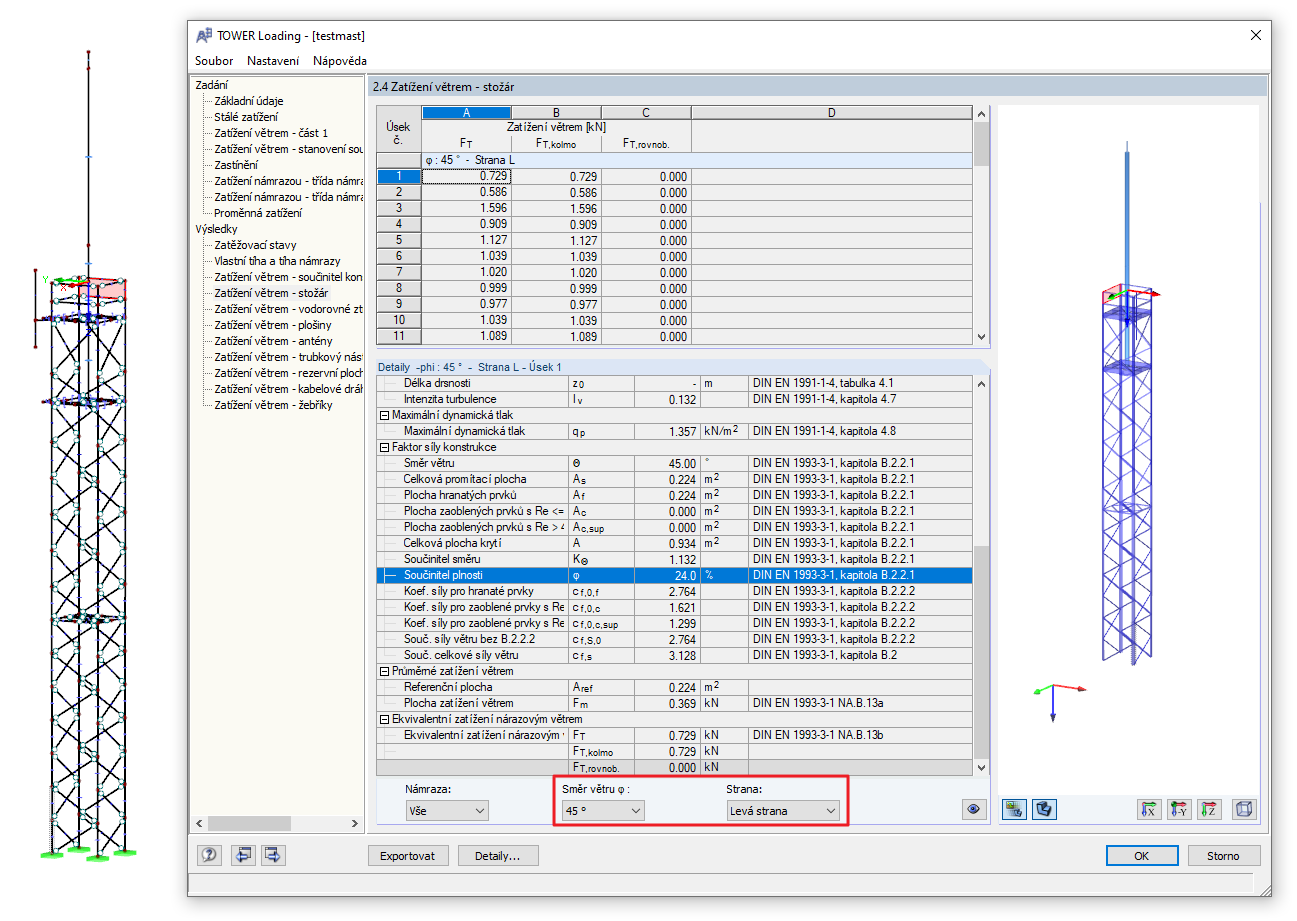
Task: Select Základní údaje in navigator
Action: point(248,101)
